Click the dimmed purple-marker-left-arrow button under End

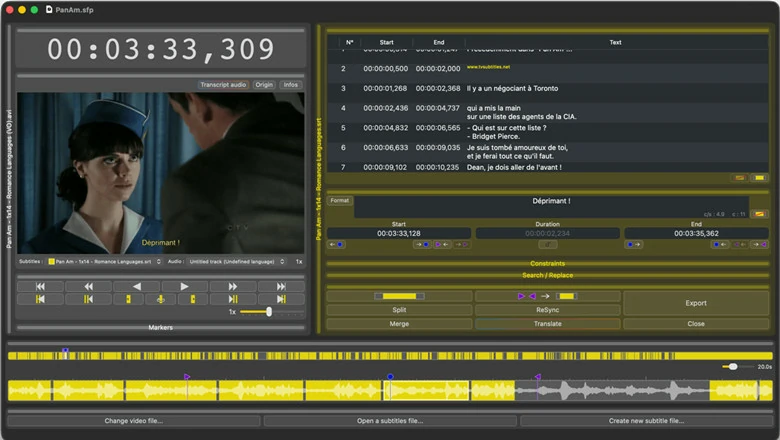(740, 245)
